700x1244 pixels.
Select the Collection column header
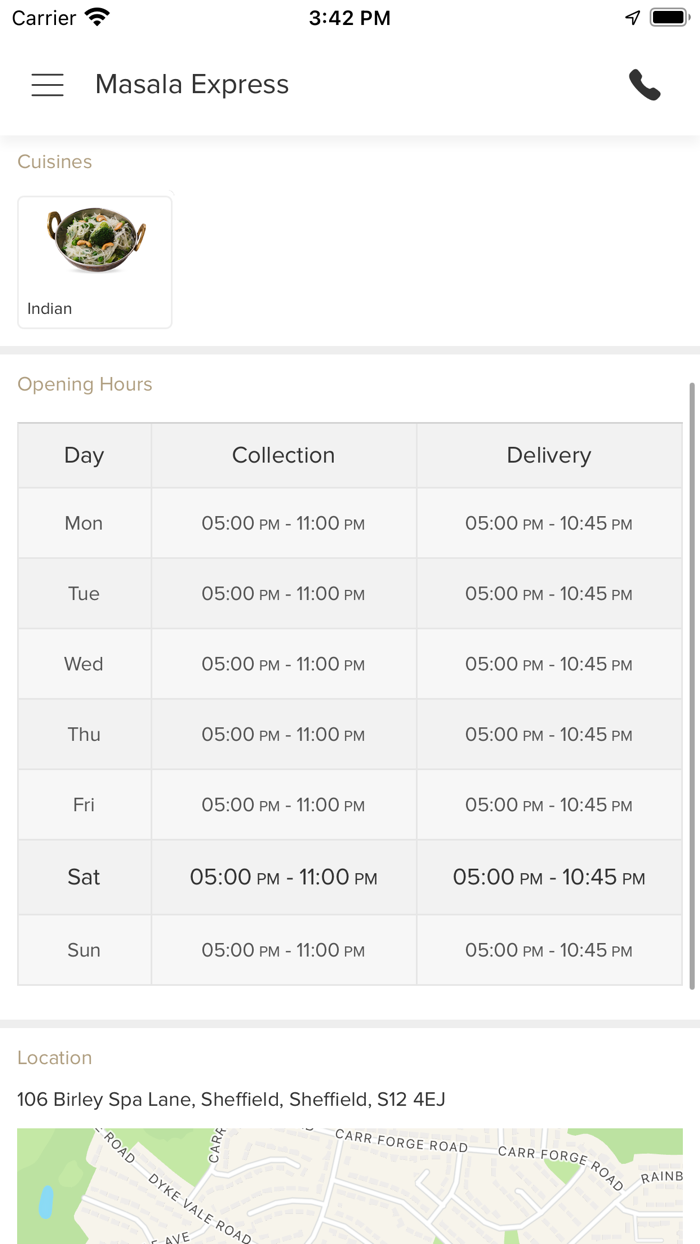click(283, 455)
